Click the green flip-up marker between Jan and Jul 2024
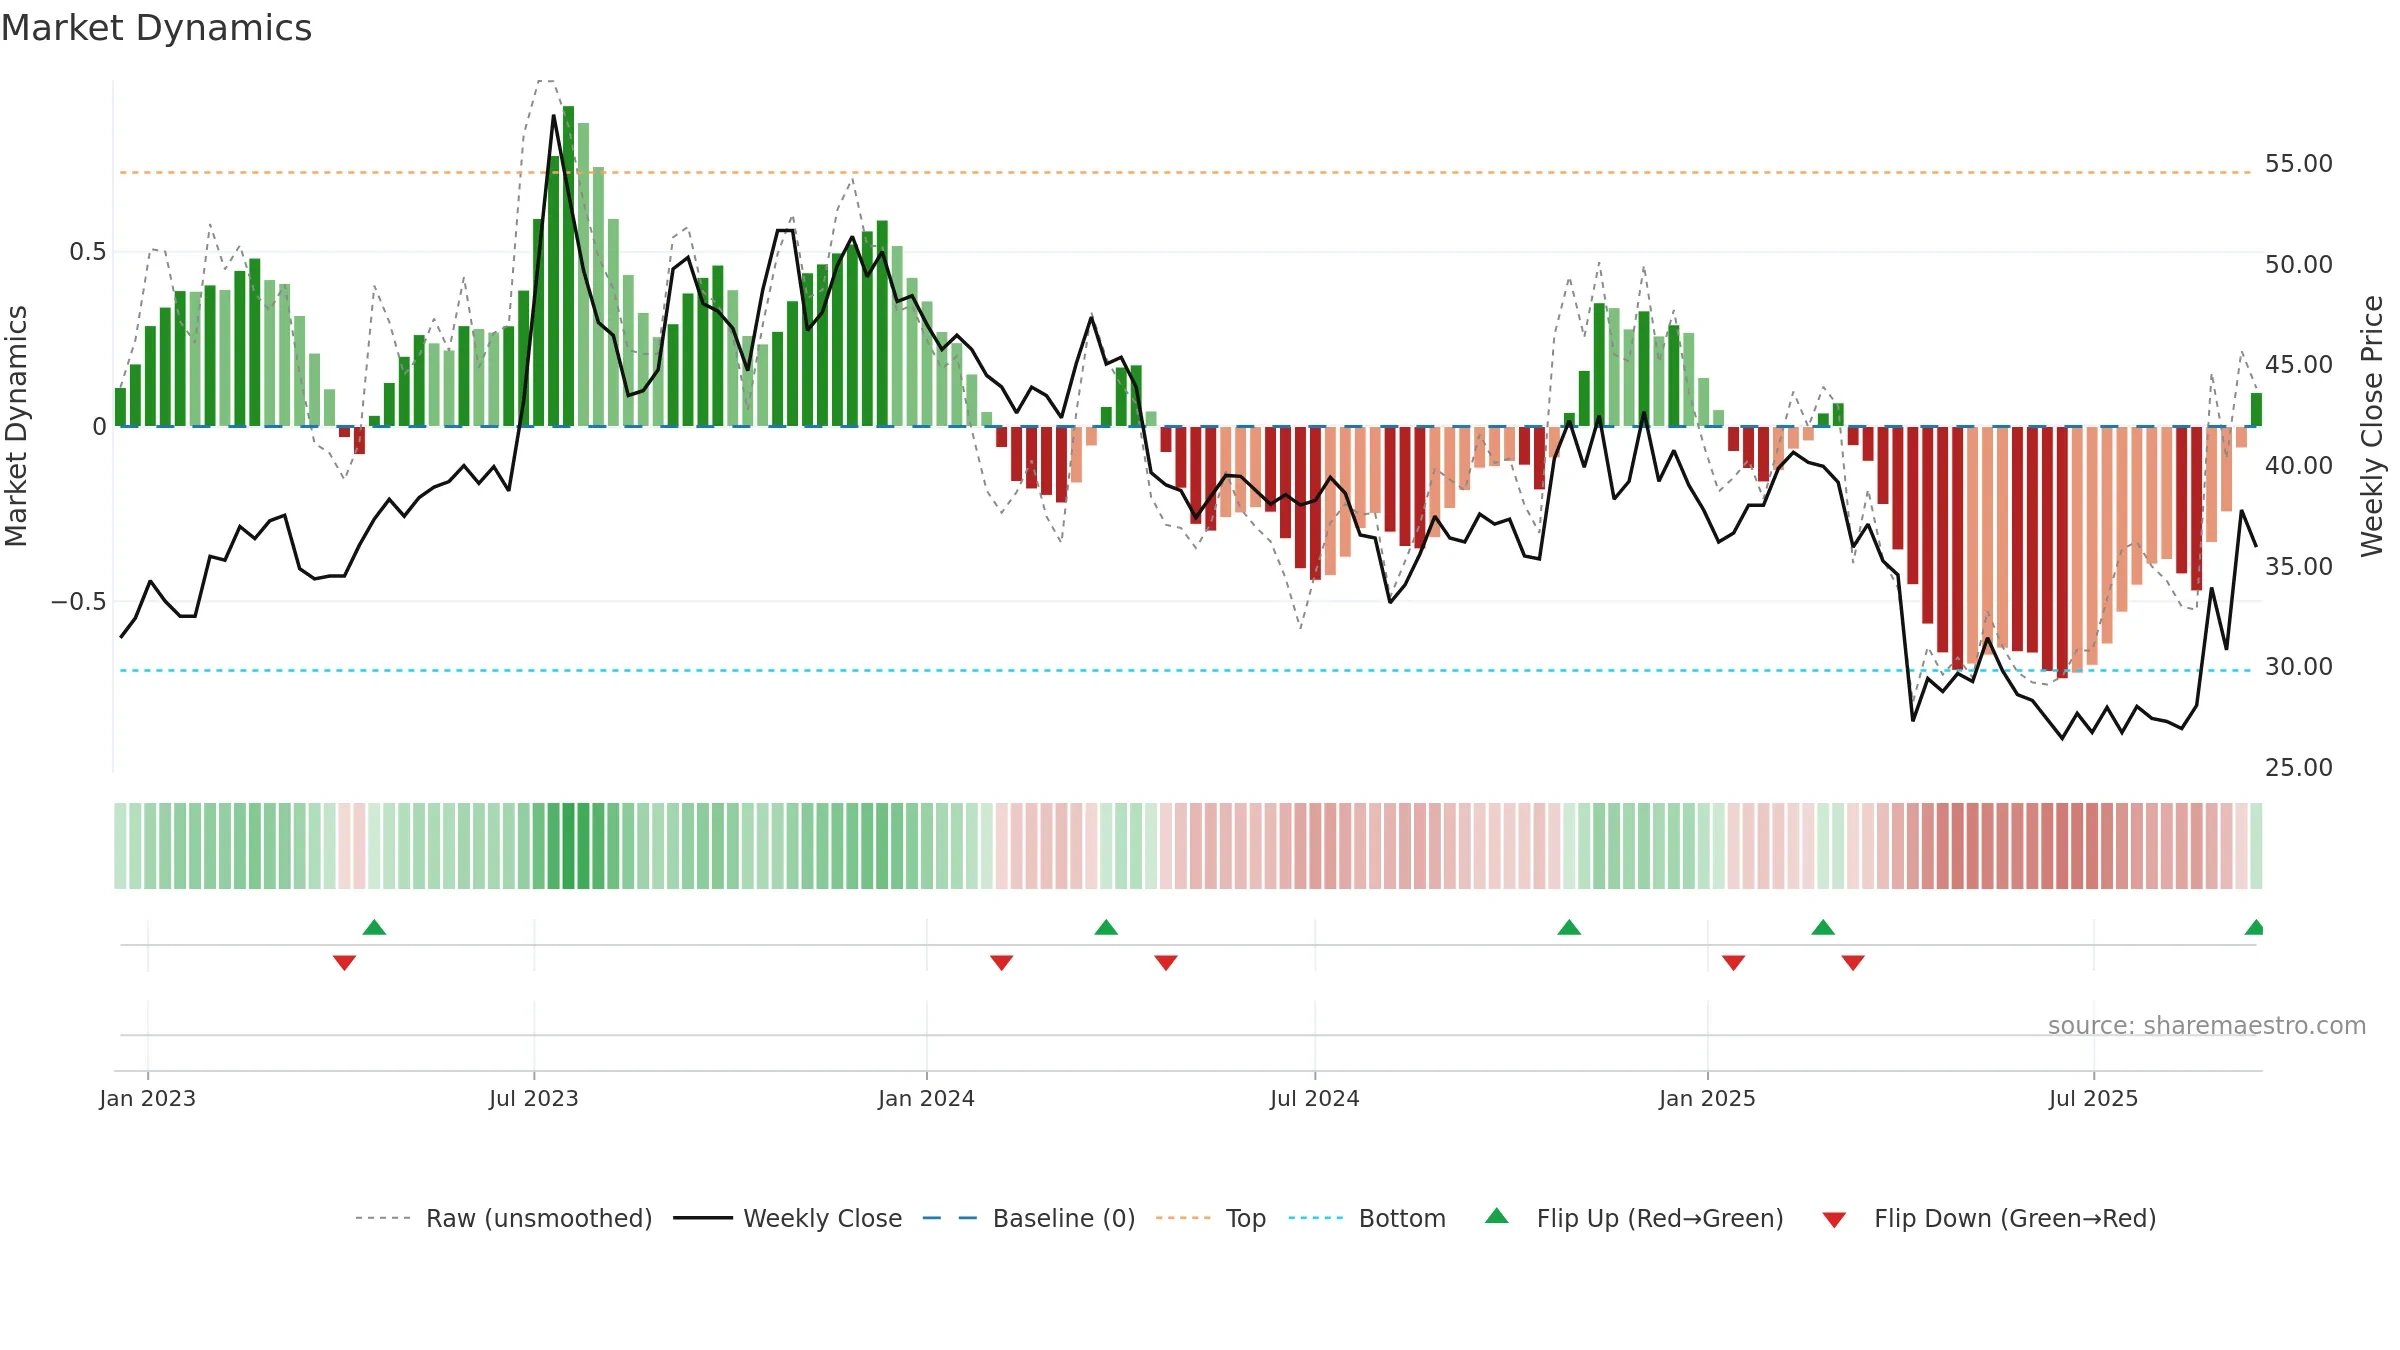Screen dimensions: 2400x1350 coord(1106,927)
